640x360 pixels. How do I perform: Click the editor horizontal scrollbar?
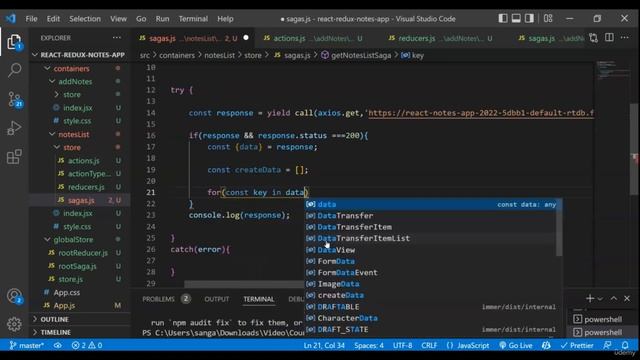point(244,284)
